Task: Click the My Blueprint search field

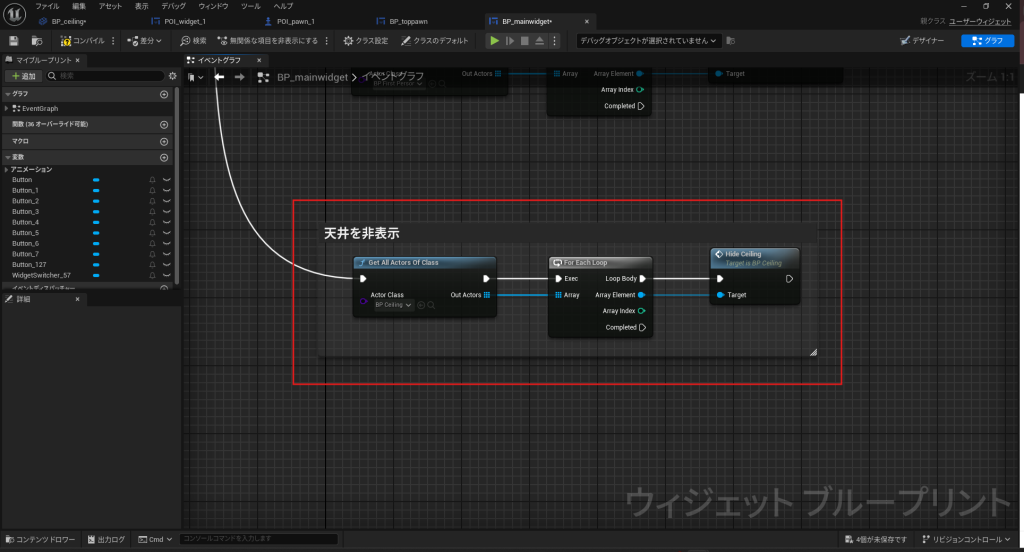Action: [105, 76]
